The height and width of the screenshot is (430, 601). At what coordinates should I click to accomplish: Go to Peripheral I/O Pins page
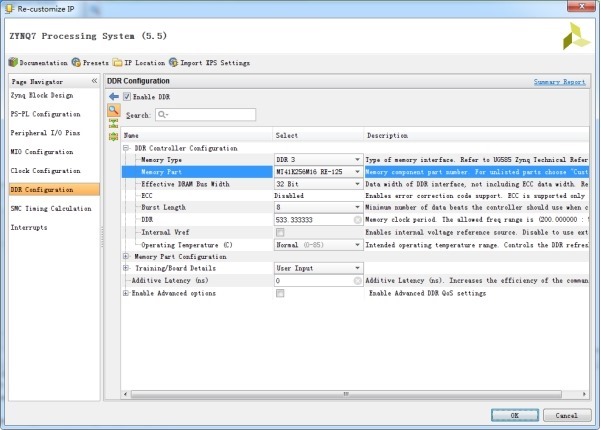45,133
